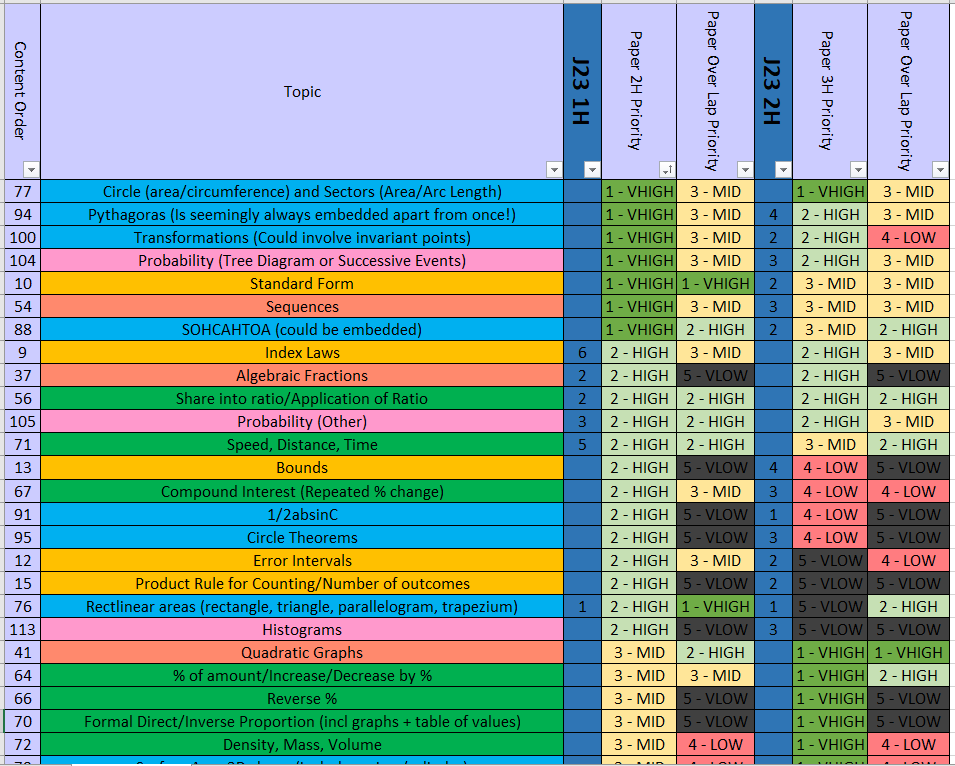This screenshot has width=955, height=766.
Task: Open the Topic column filter dropdown
Action: tap(554, 169)
